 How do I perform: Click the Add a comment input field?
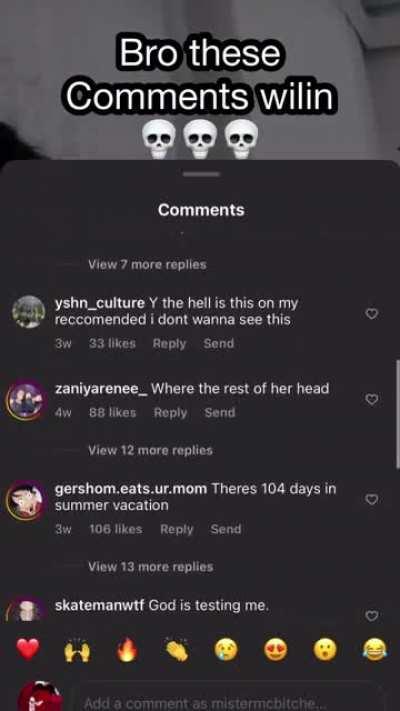pyautogui.click(x=231, y=702)
